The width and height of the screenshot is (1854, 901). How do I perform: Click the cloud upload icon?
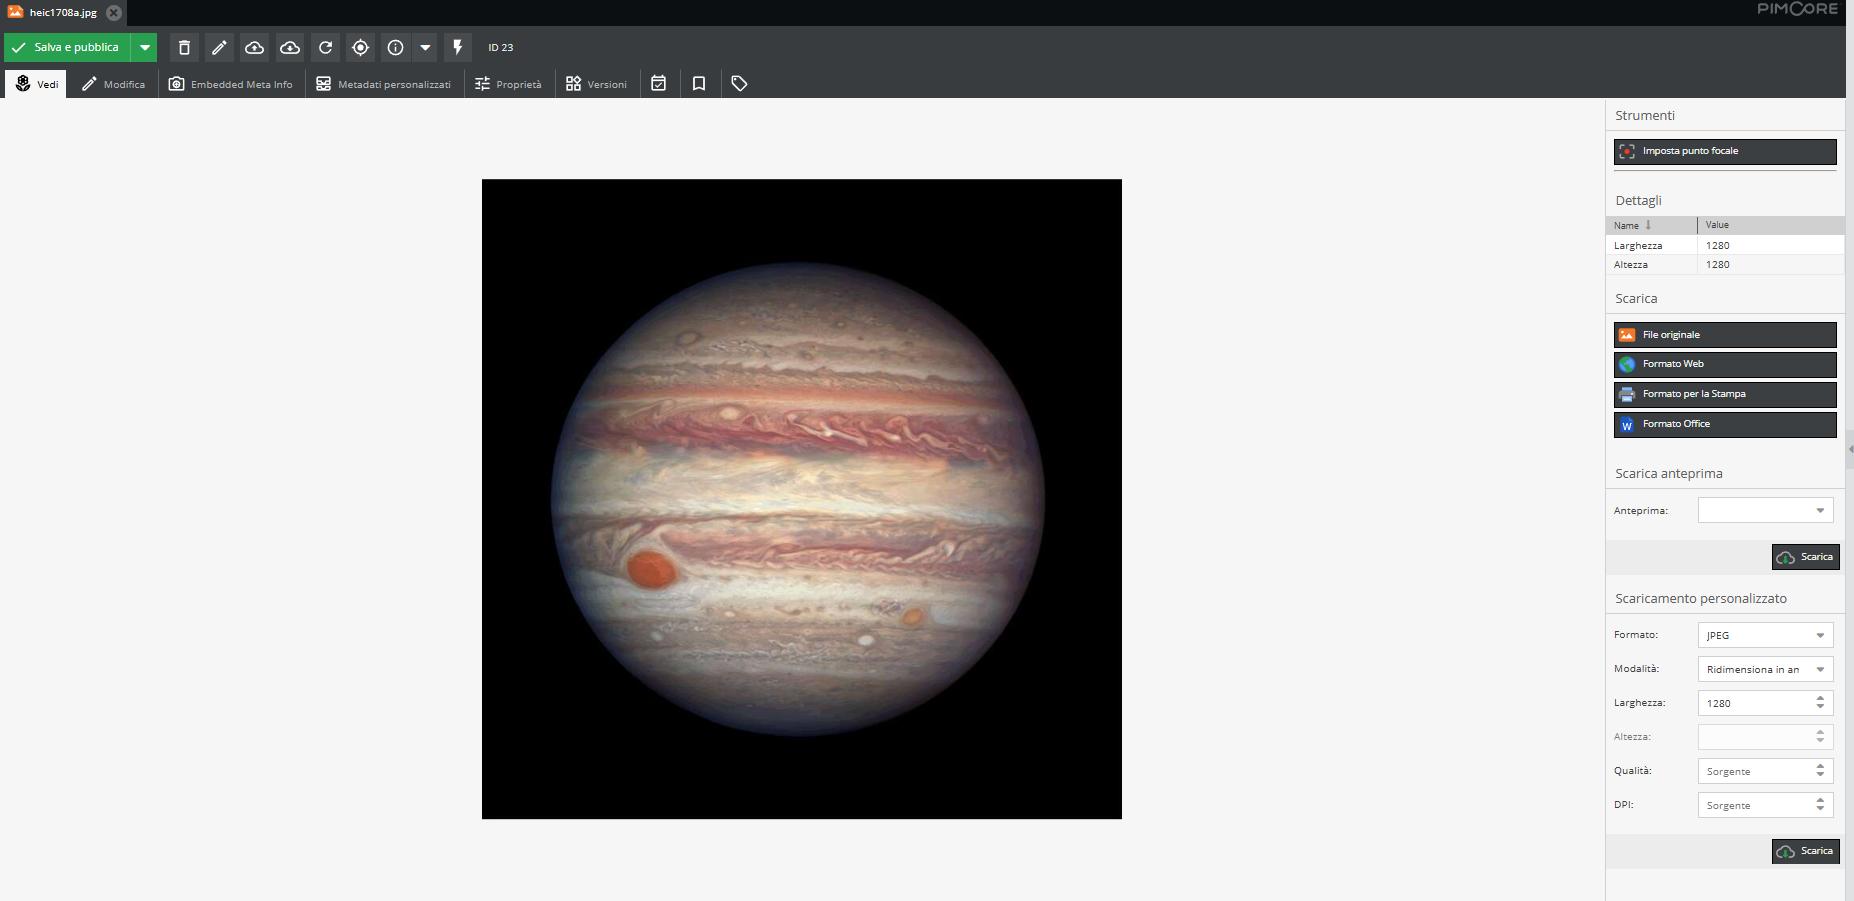point(254,48)
